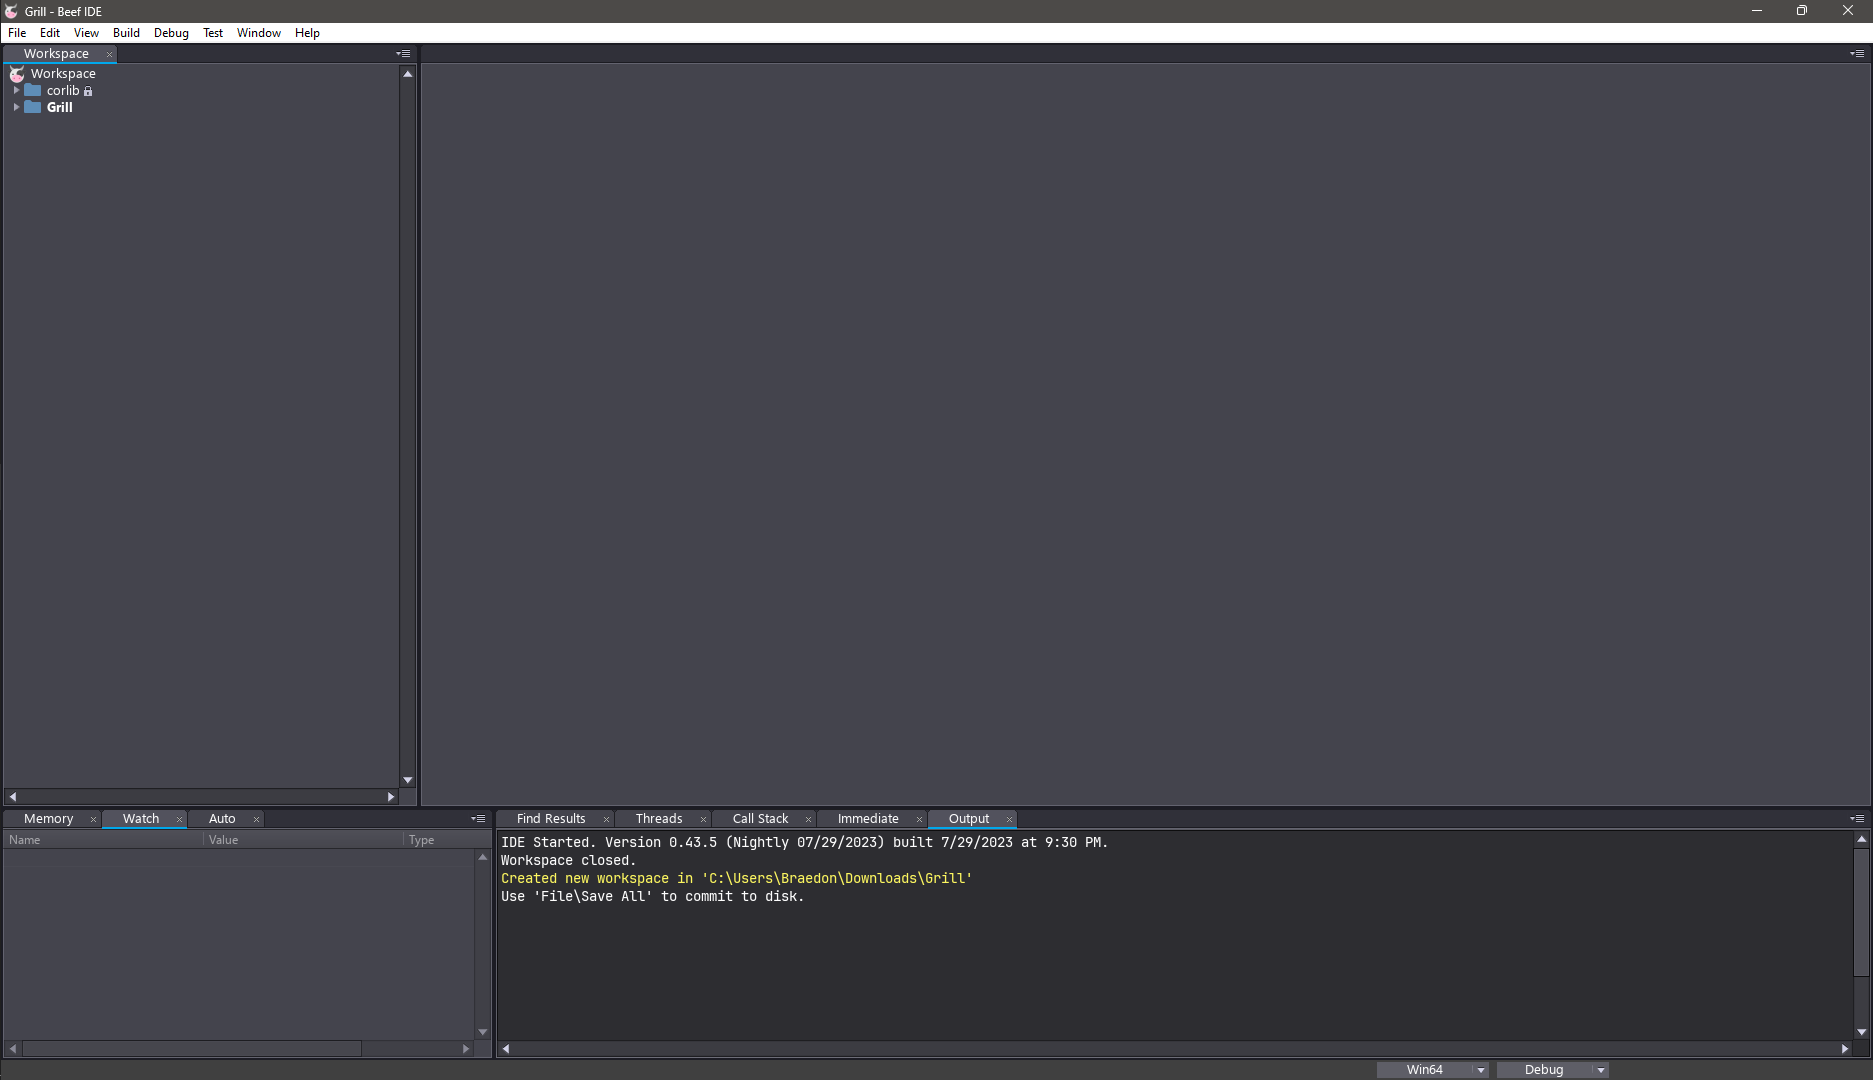Click the 'Workspace closed.' output line
Image resolution: width=1873 pixels, height=1080 pixels.
point(568,861)
